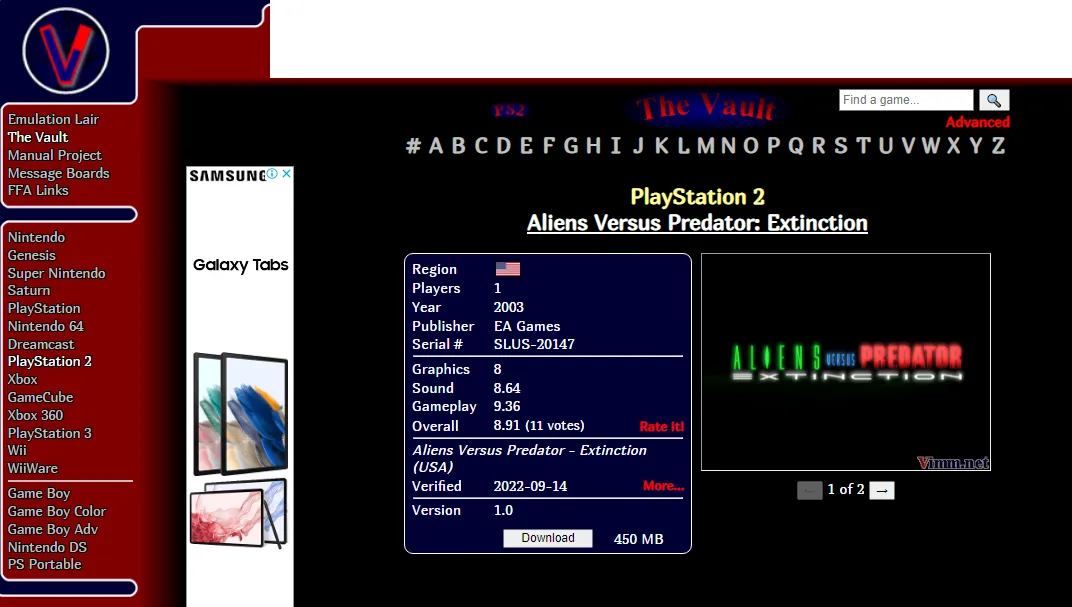Browse games starting with letter F
The width and height of the screenshot is (1072, 607).
(548, 146)
